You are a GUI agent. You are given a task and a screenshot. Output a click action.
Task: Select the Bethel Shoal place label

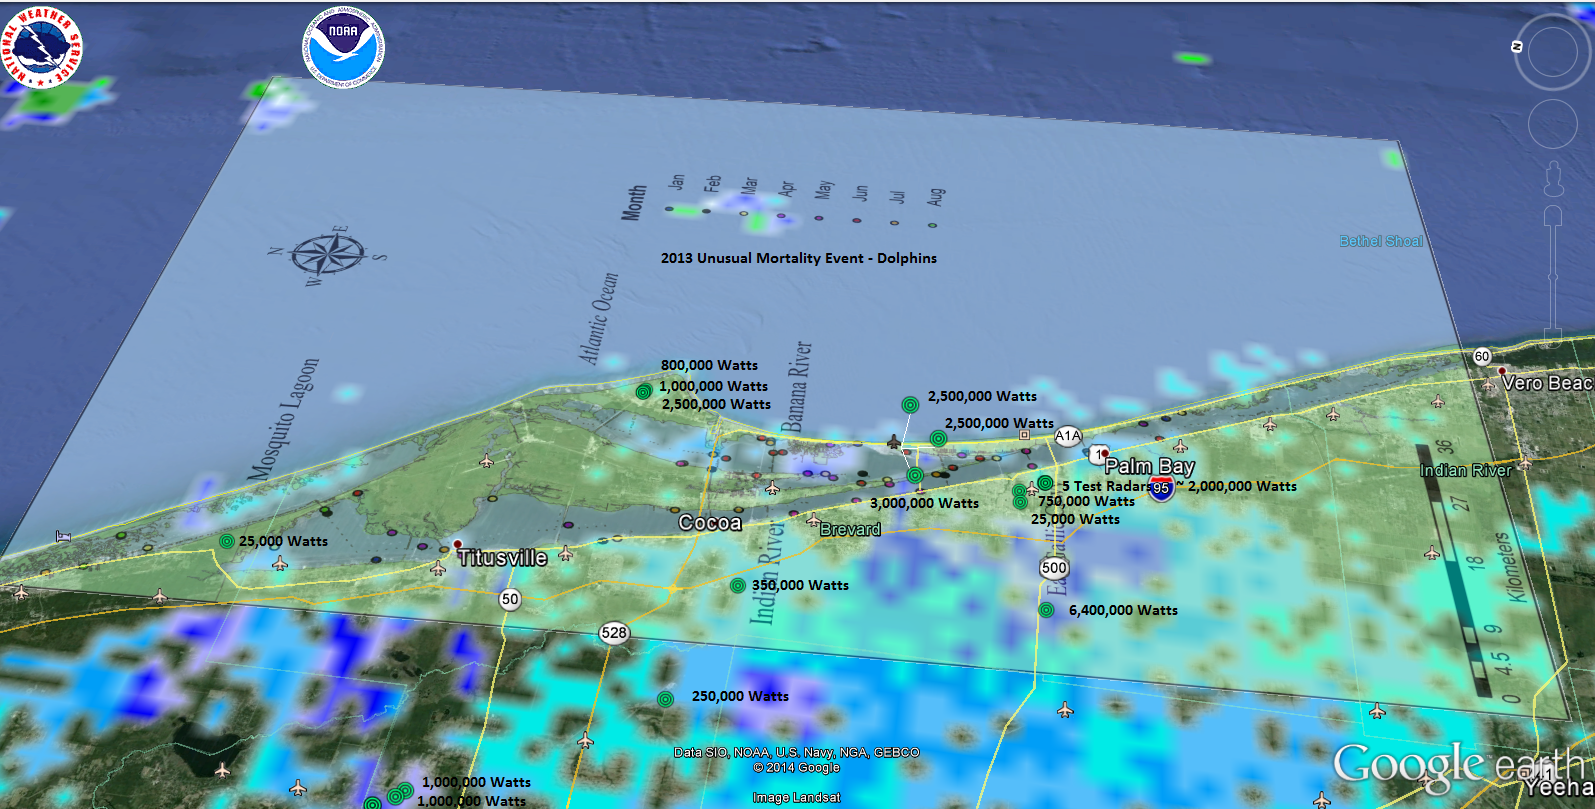click(x=1380, y=241)
